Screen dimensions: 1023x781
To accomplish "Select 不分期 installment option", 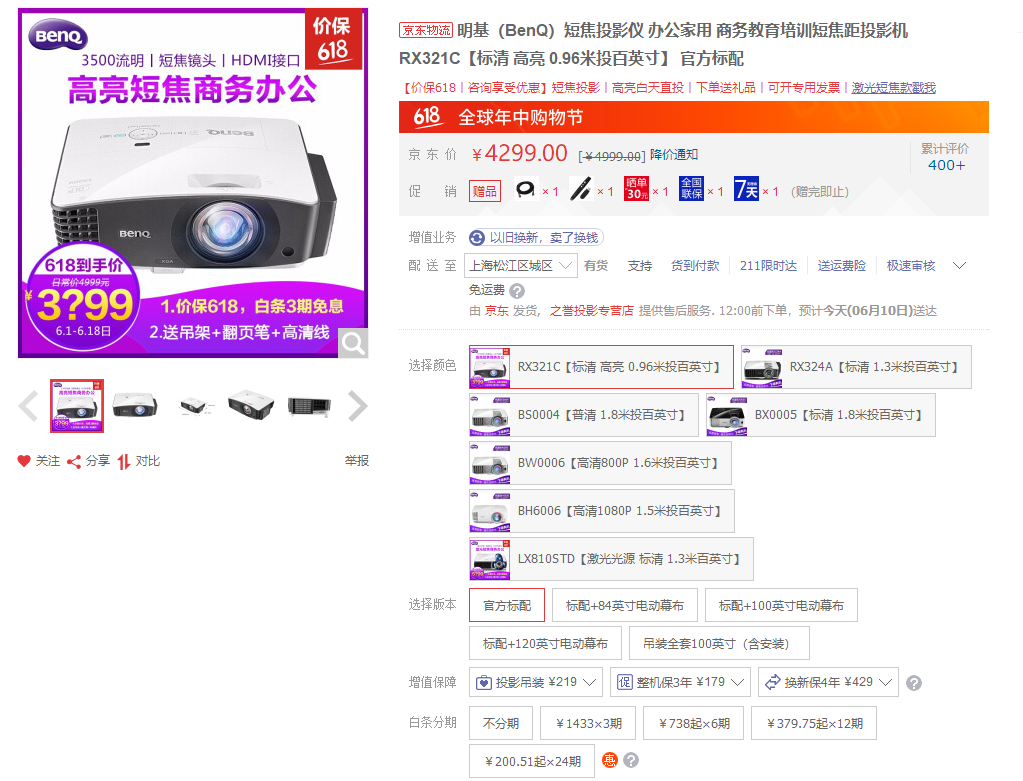I will click(500, 723).
